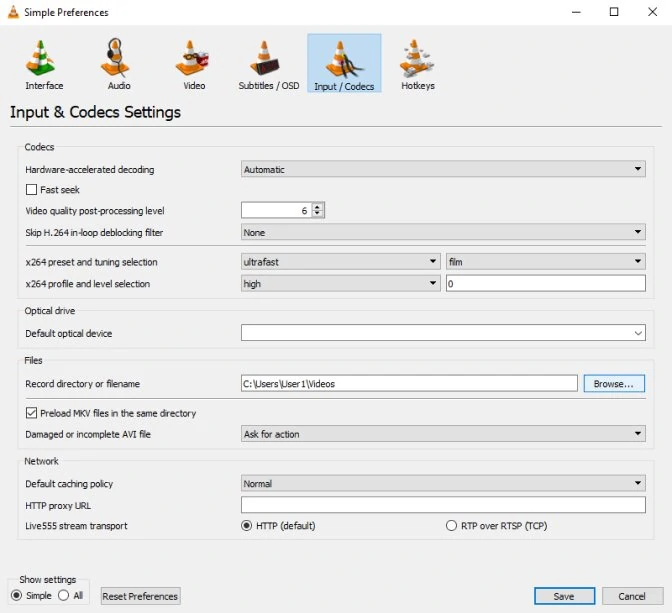Open the Audio preferences headphone cone icon
Viewport: 672px width, 613px height.
pyautogui.click(x=115, y=57)
